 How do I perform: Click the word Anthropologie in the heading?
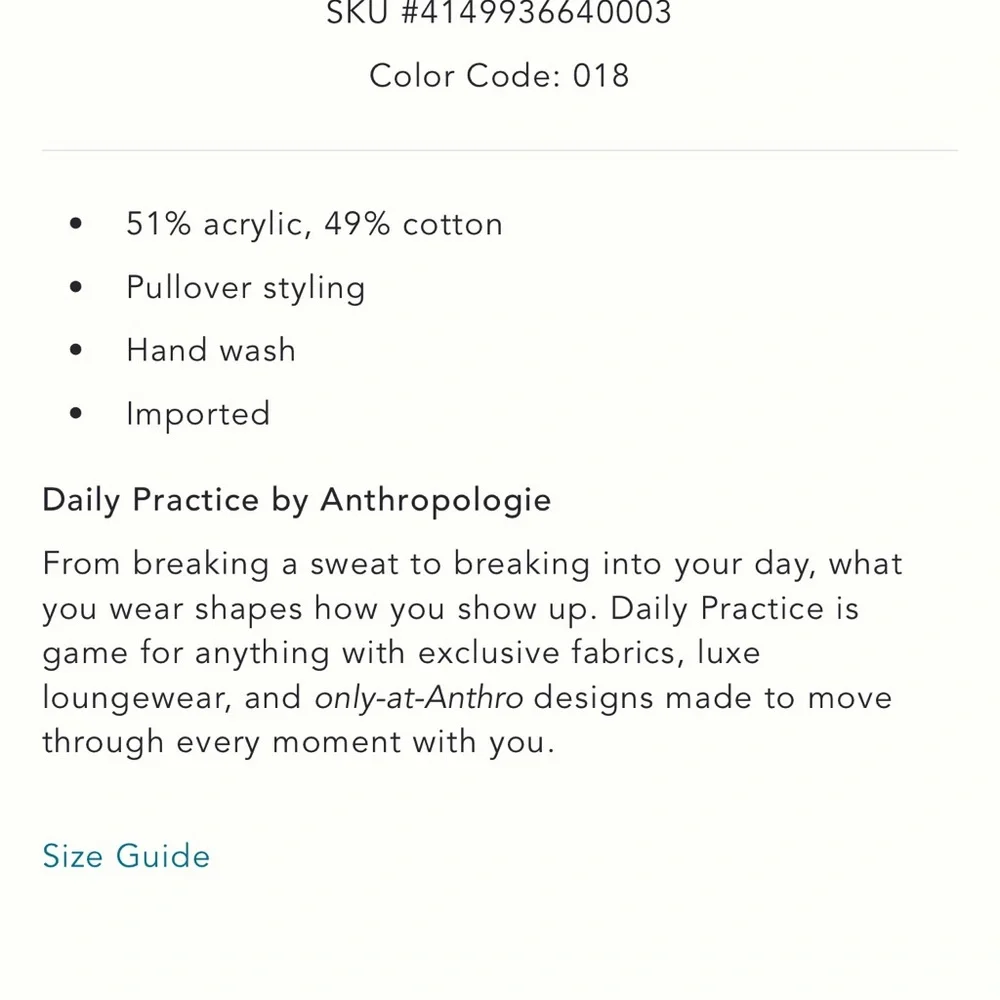pyautogui.click(x=435, y=500)
